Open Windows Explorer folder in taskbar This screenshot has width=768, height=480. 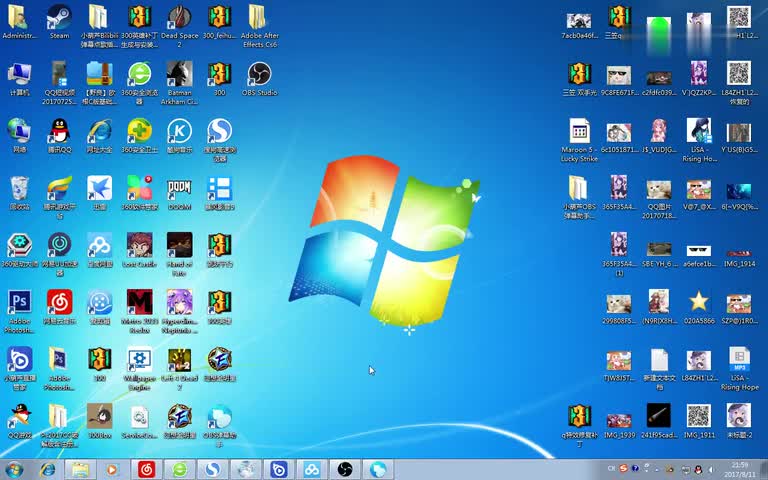(x=80, y=470)
